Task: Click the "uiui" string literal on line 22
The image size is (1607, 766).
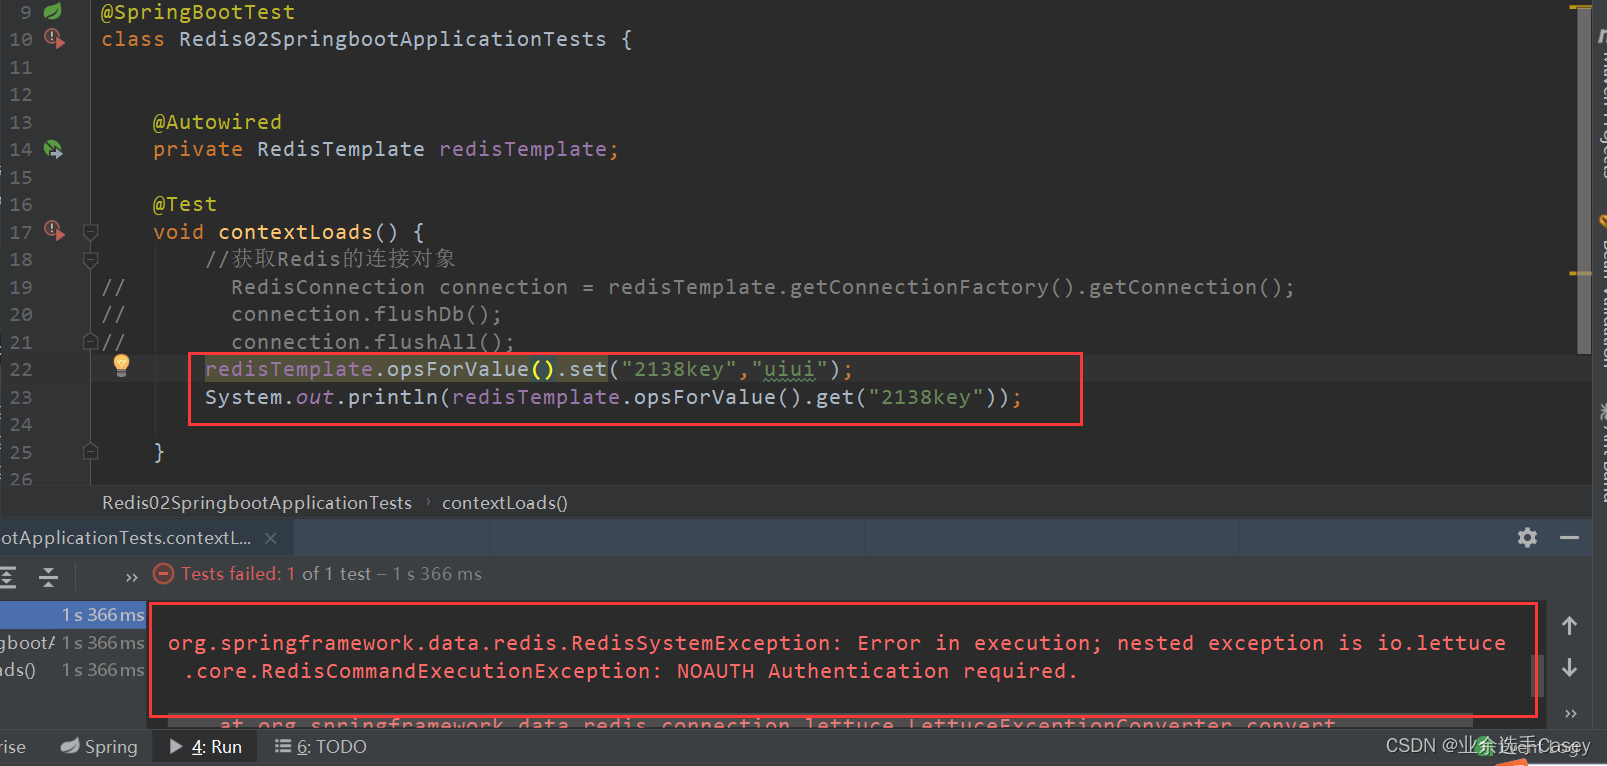Action: [789, 369]
